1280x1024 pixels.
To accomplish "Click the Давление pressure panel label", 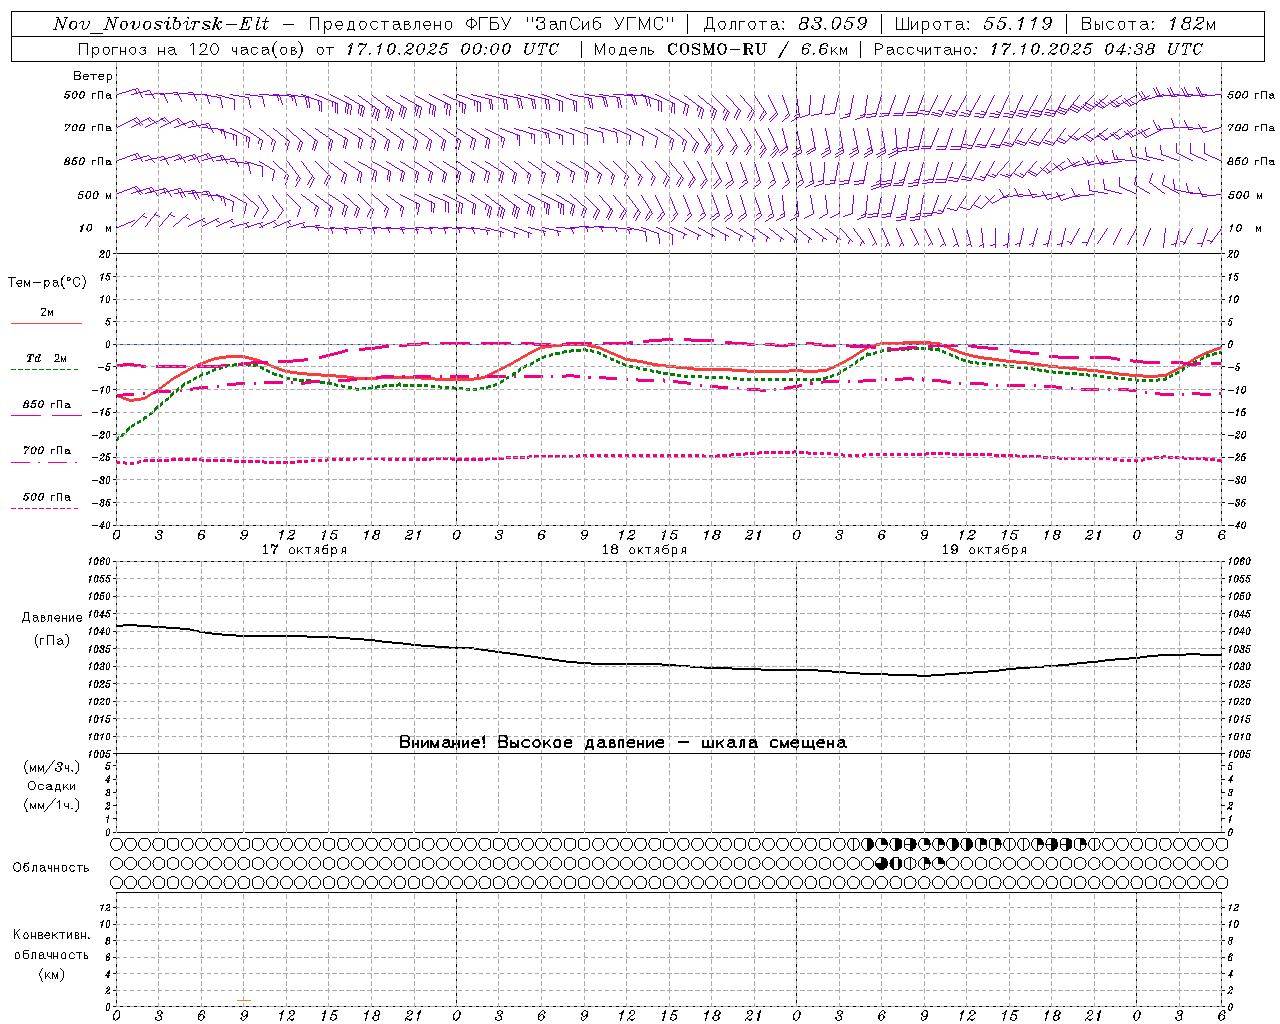I will pyautogui.click(x=52, y=618).
